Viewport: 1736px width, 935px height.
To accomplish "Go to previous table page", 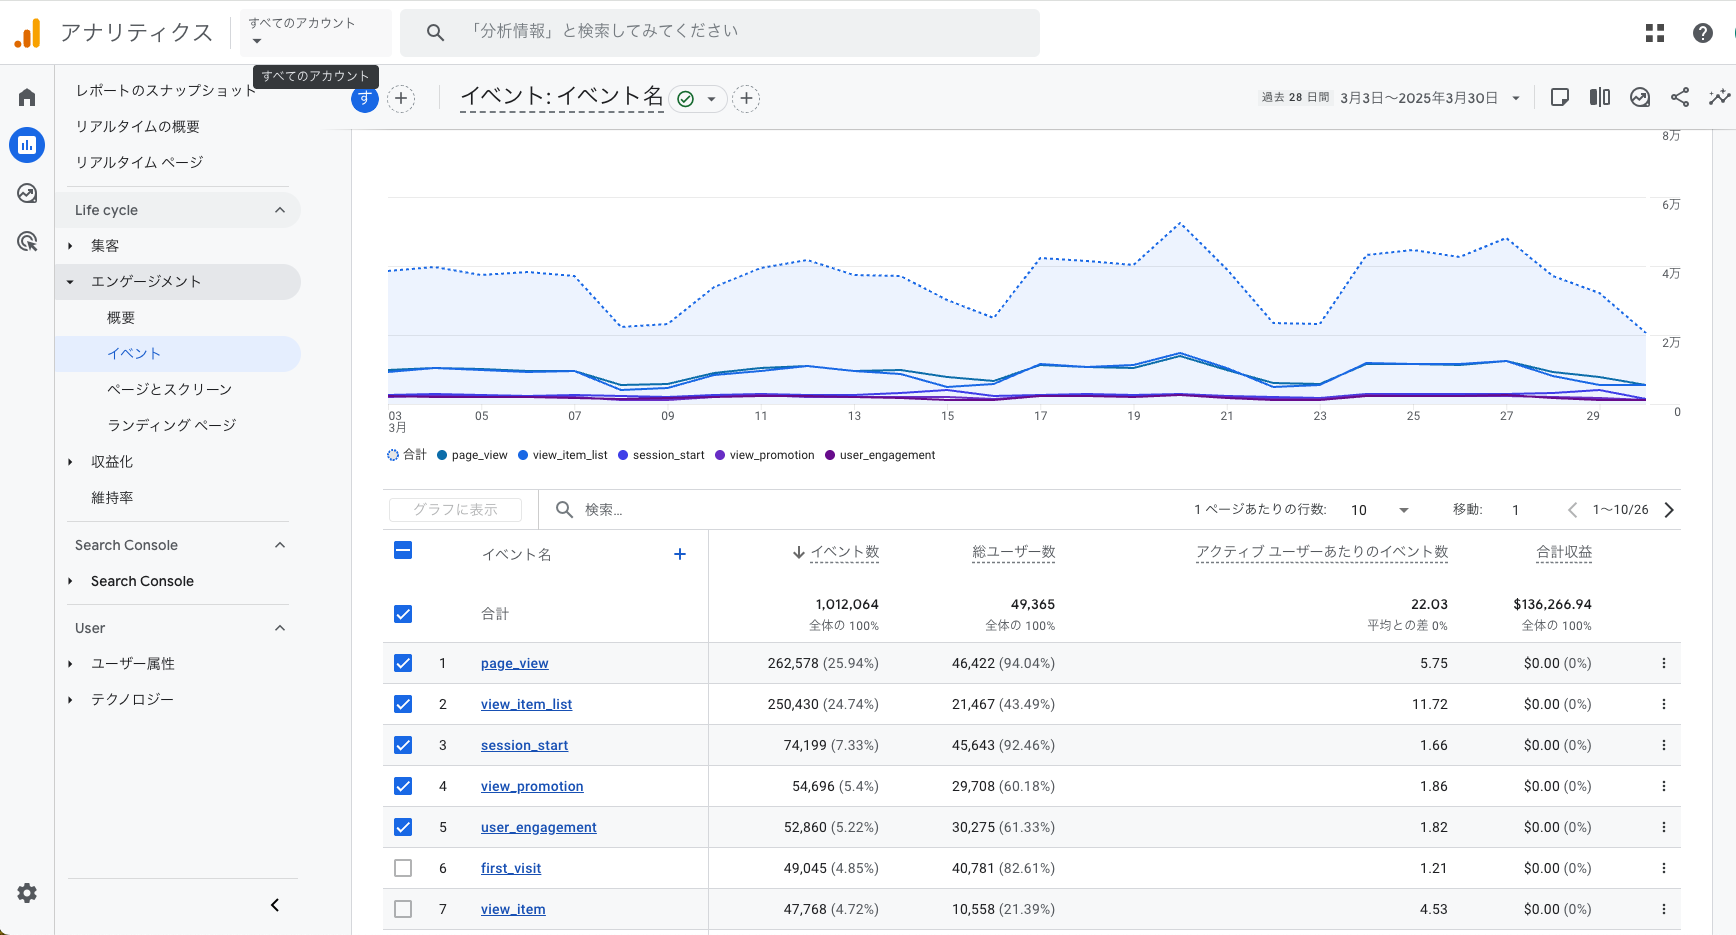I will pos(1572,510).
